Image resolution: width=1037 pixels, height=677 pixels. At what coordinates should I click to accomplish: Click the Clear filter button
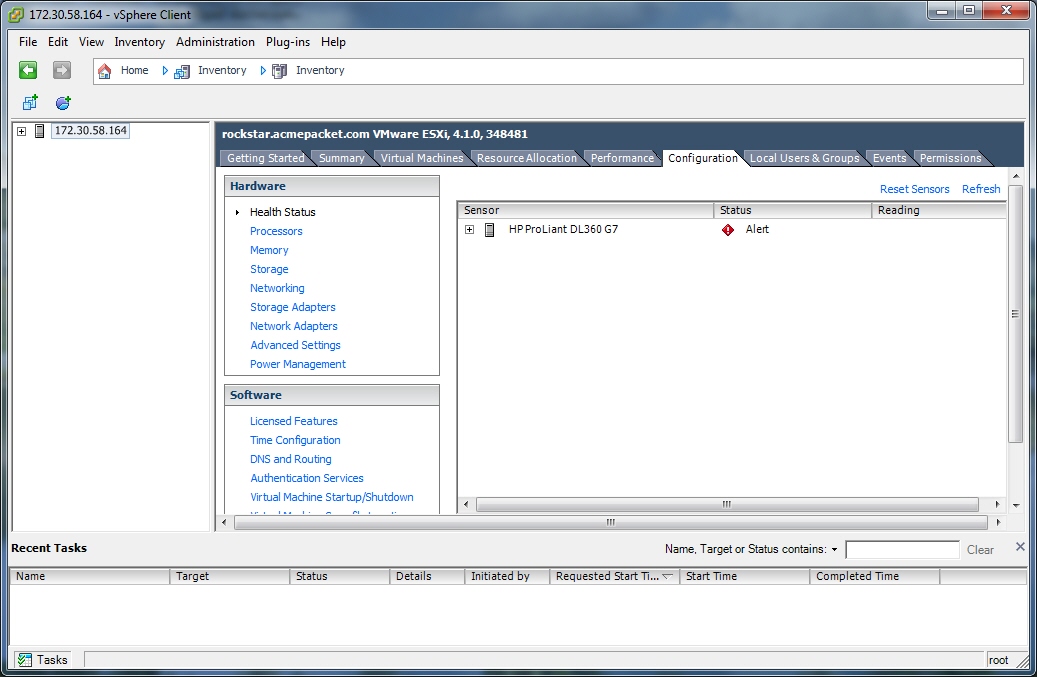pyautogui.click(x=980, y=550)
